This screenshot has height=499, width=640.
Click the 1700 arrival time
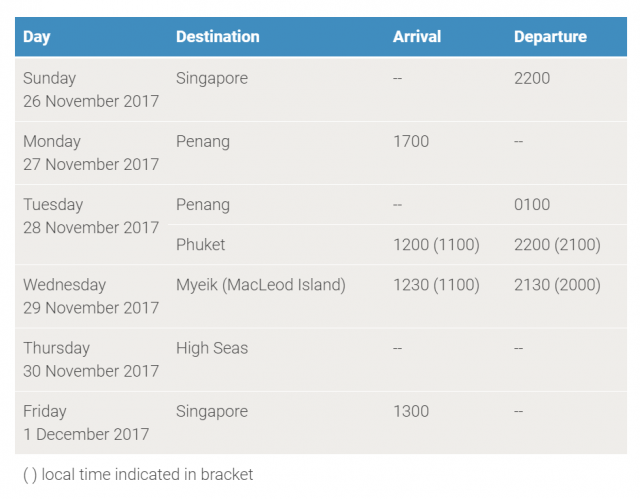point(411,141)
